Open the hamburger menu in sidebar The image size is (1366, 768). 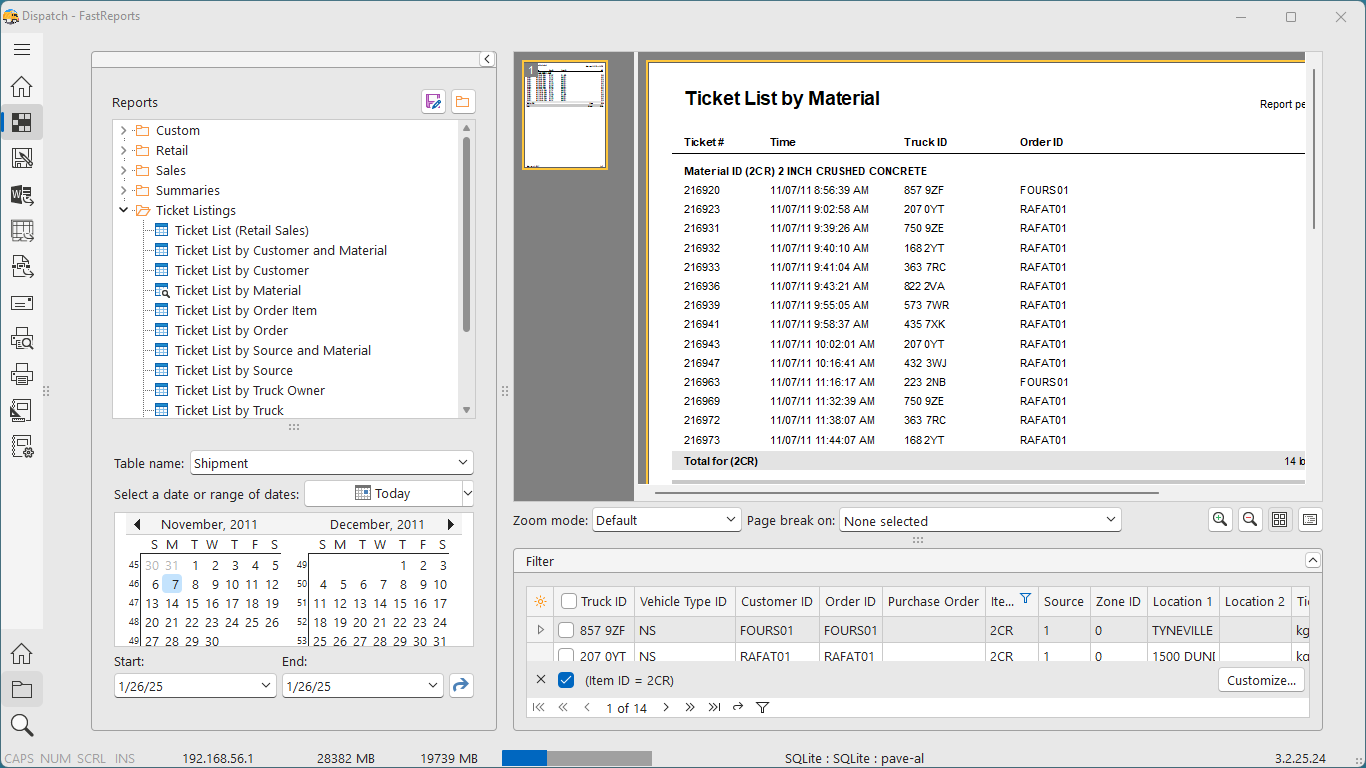coord(22,49)
